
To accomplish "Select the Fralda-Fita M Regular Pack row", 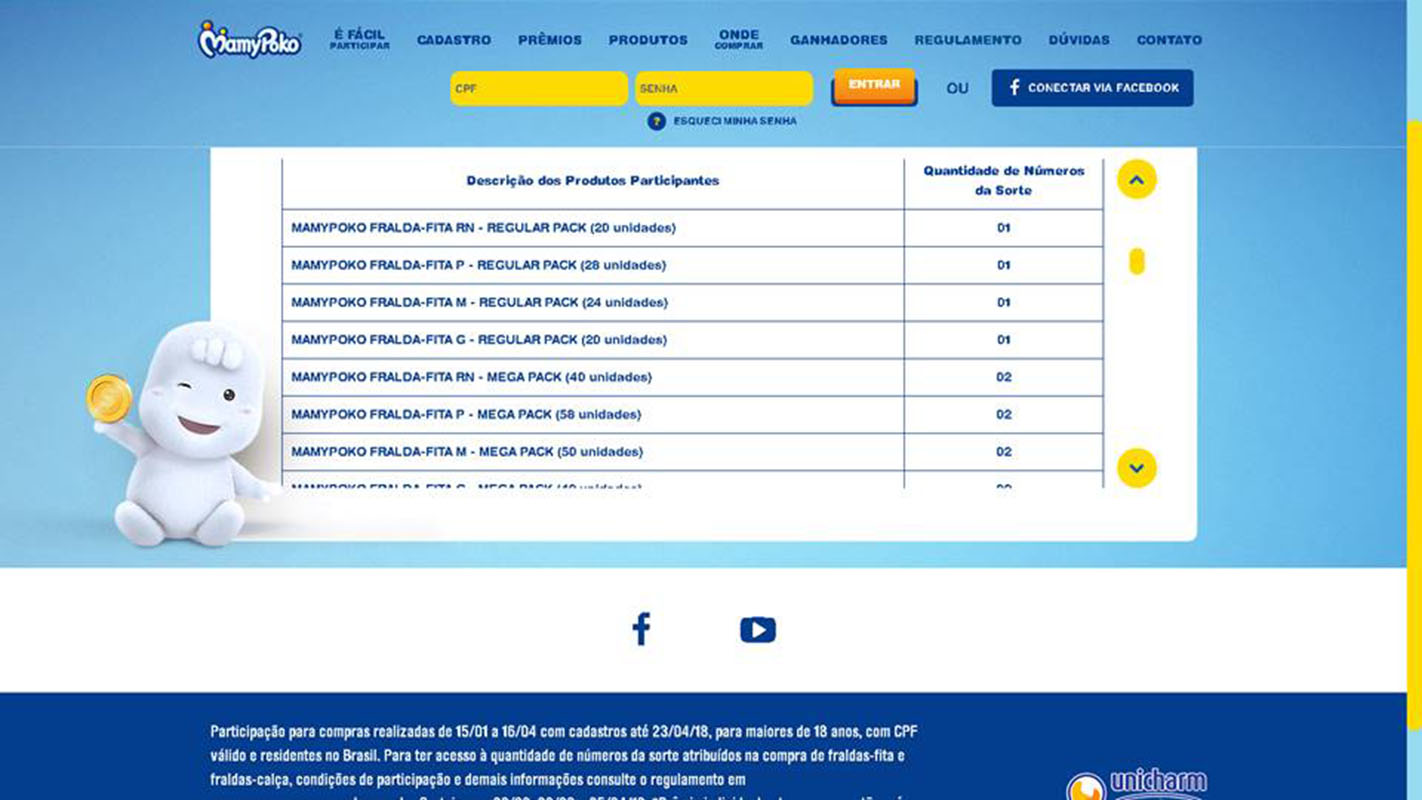I will click(693, 302).
